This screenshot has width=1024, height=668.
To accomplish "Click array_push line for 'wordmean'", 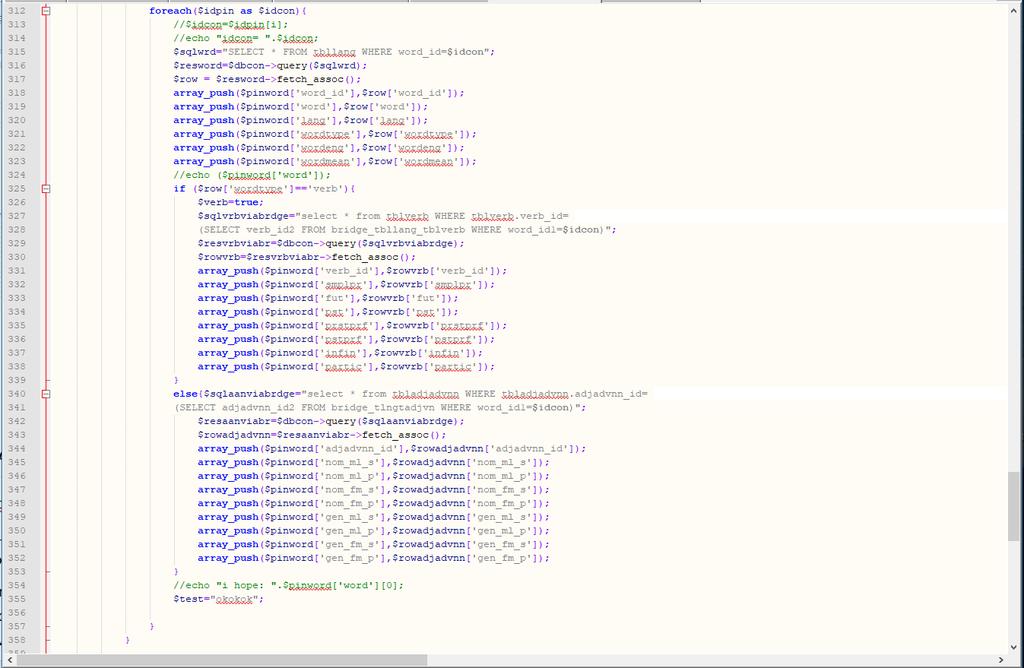I will (x=325, y=162).
